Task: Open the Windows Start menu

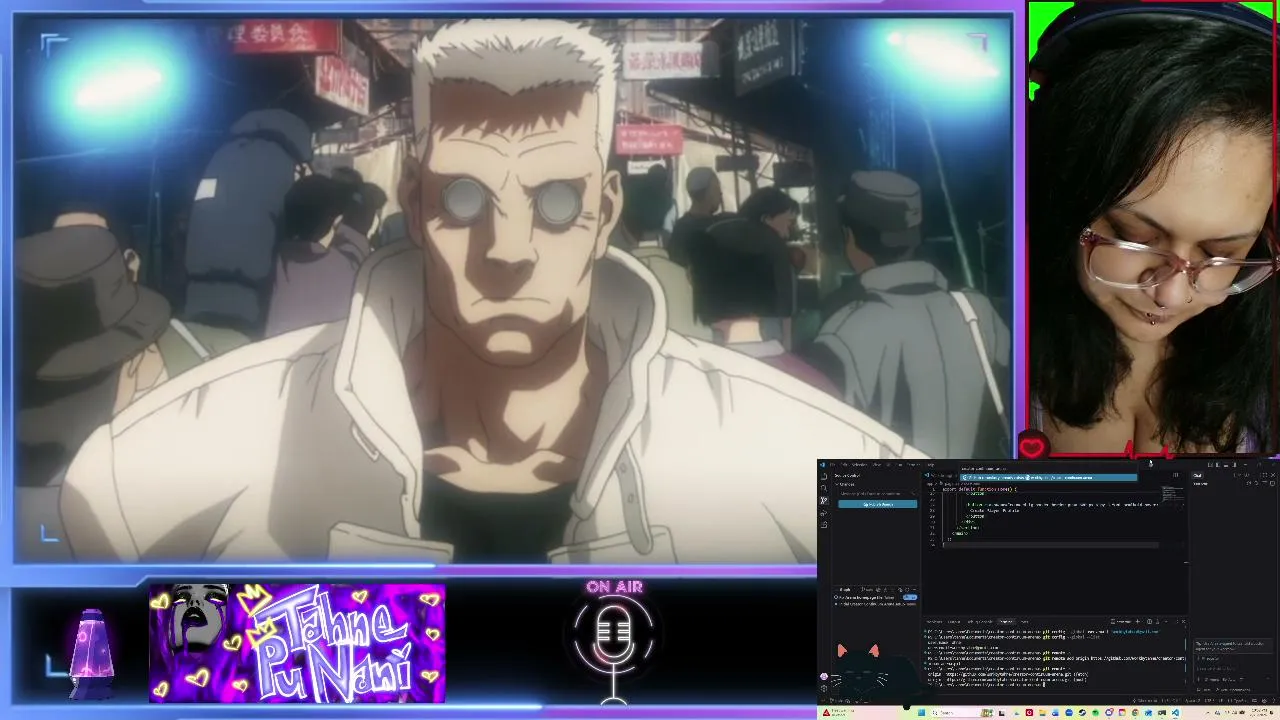Action: point(922,713)
